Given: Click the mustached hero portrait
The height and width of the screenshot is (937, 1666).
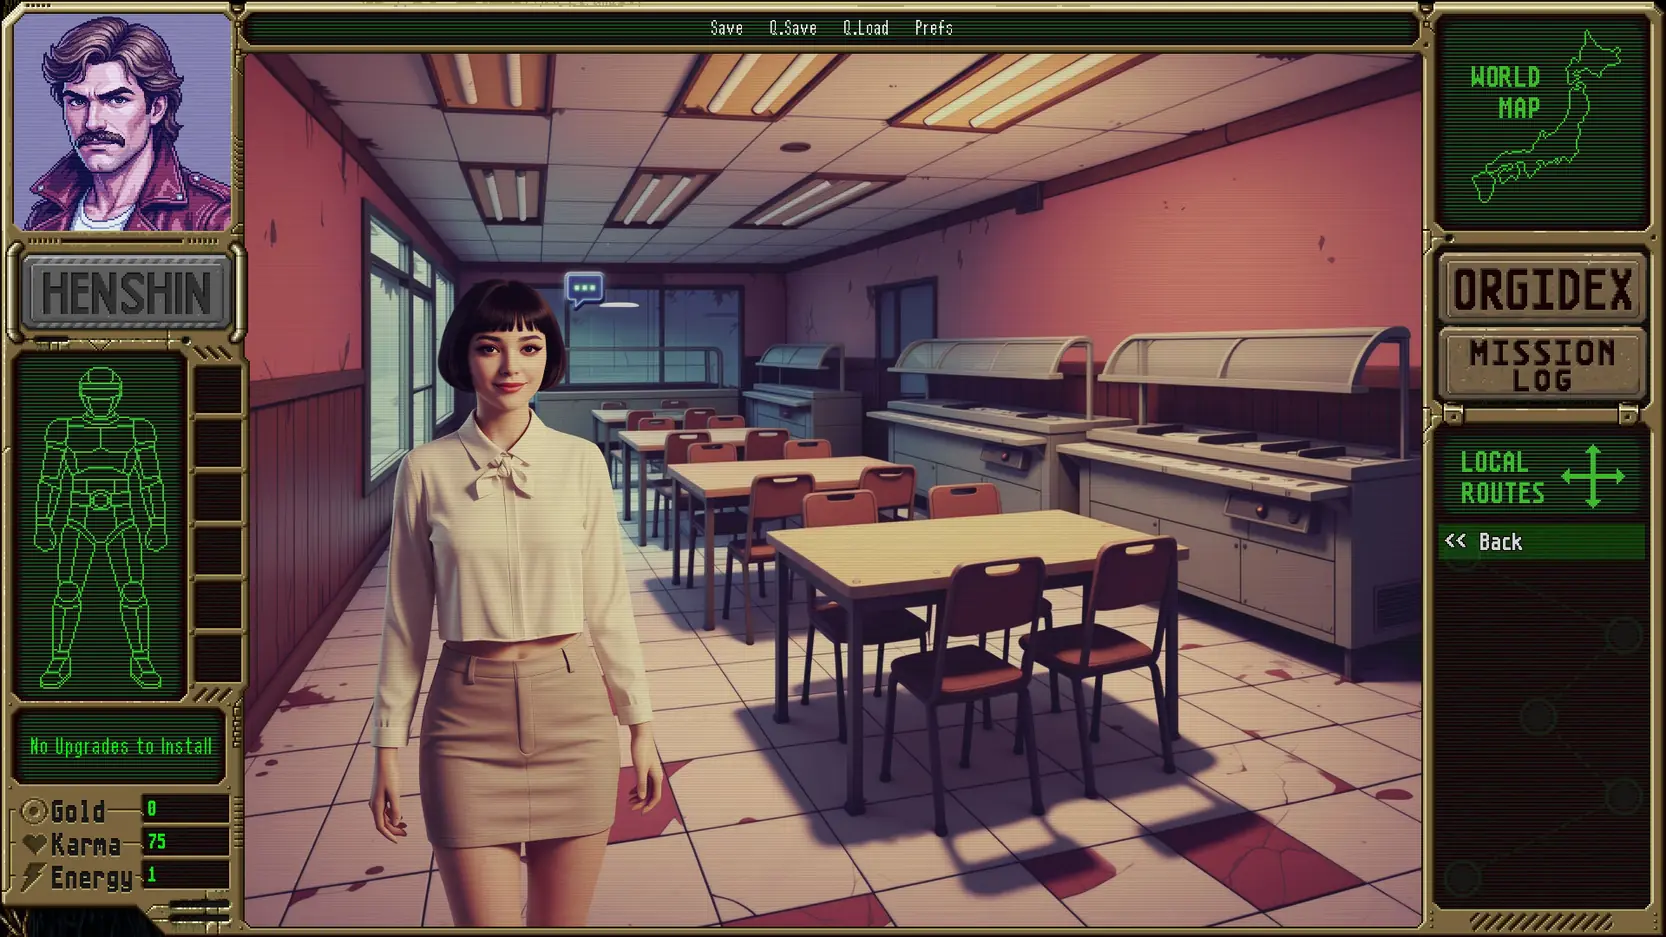Looking at the screenshot, I should pyautogui.click(x=122, y=124).
